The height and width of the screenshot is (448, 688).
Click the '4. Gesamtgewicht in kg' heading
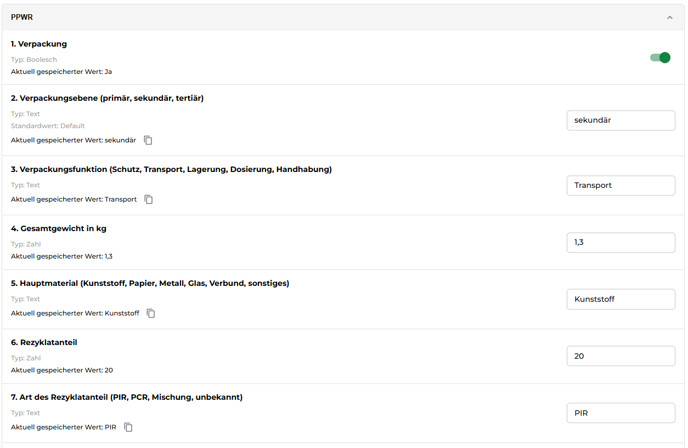pyautogui.click(x=58, y=228)
